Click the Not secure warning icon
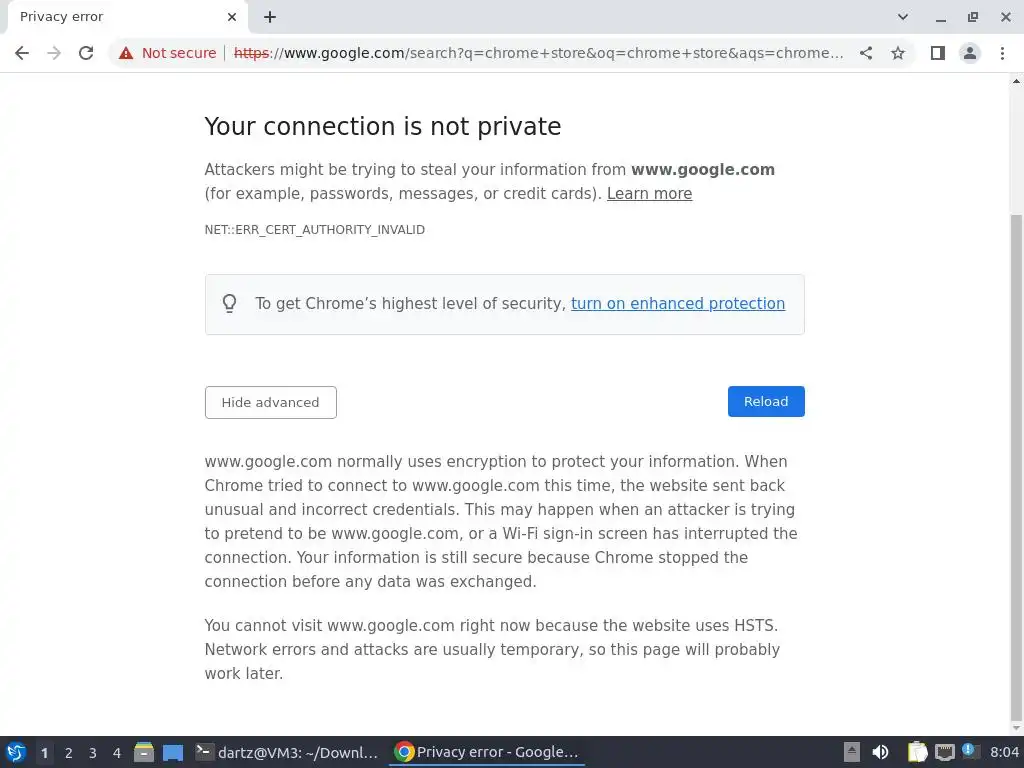The width and height of the screenshot is (1024, 768). tap(126, 53)
